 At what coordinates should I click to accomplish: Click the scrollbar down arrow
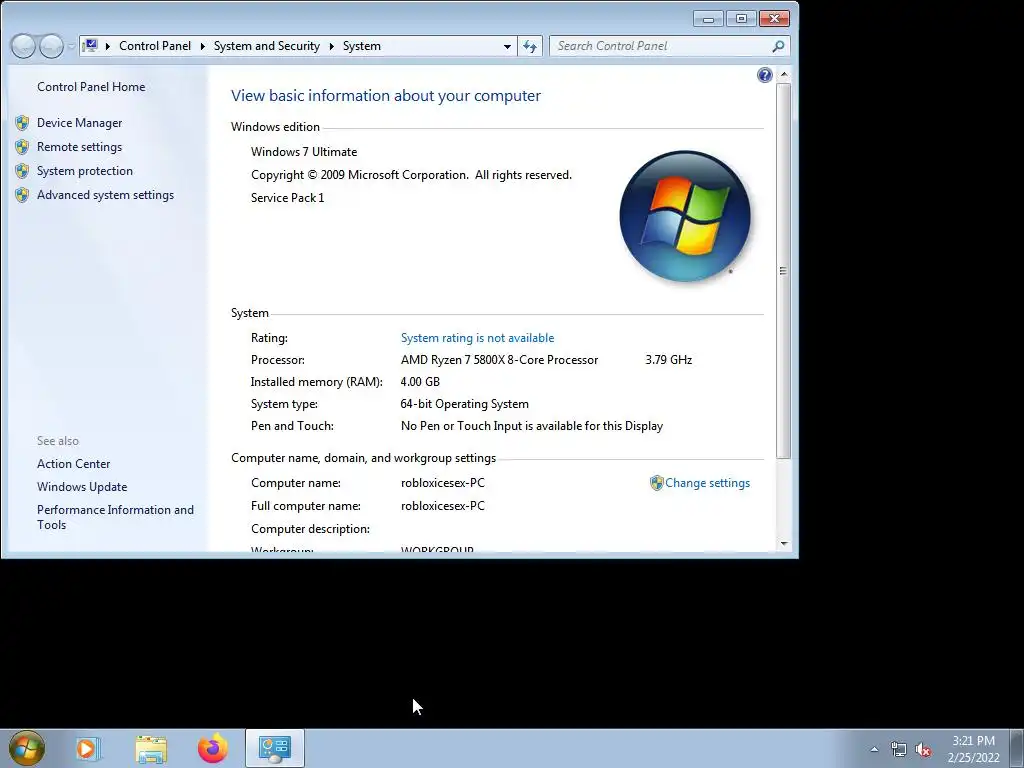(x=784, y=543)
